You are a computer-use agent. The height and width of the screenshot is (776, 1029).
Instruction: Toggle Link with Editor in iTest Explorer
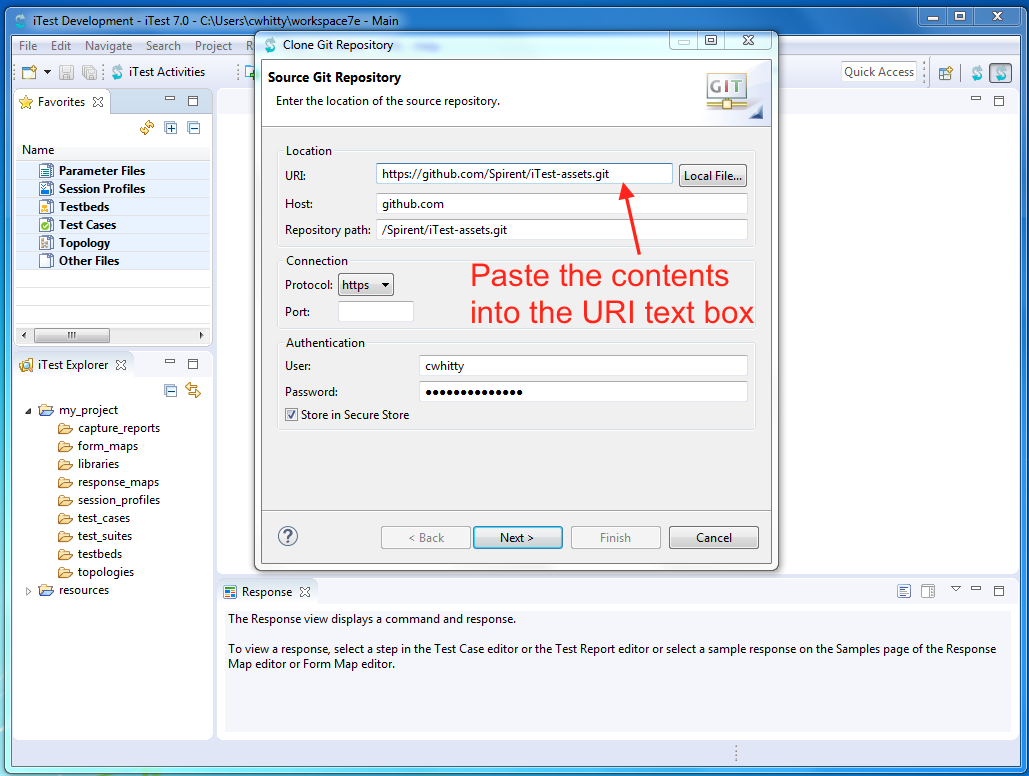click(x=193, y=391)
